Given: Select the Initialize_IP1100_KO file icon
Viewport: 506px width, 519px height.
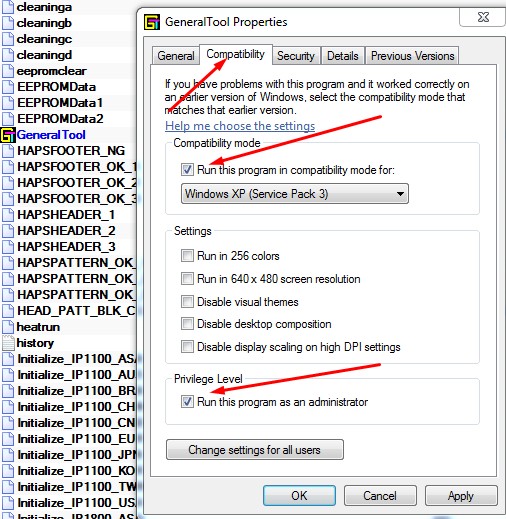Looking at the screenshot, I should point(8,471).
